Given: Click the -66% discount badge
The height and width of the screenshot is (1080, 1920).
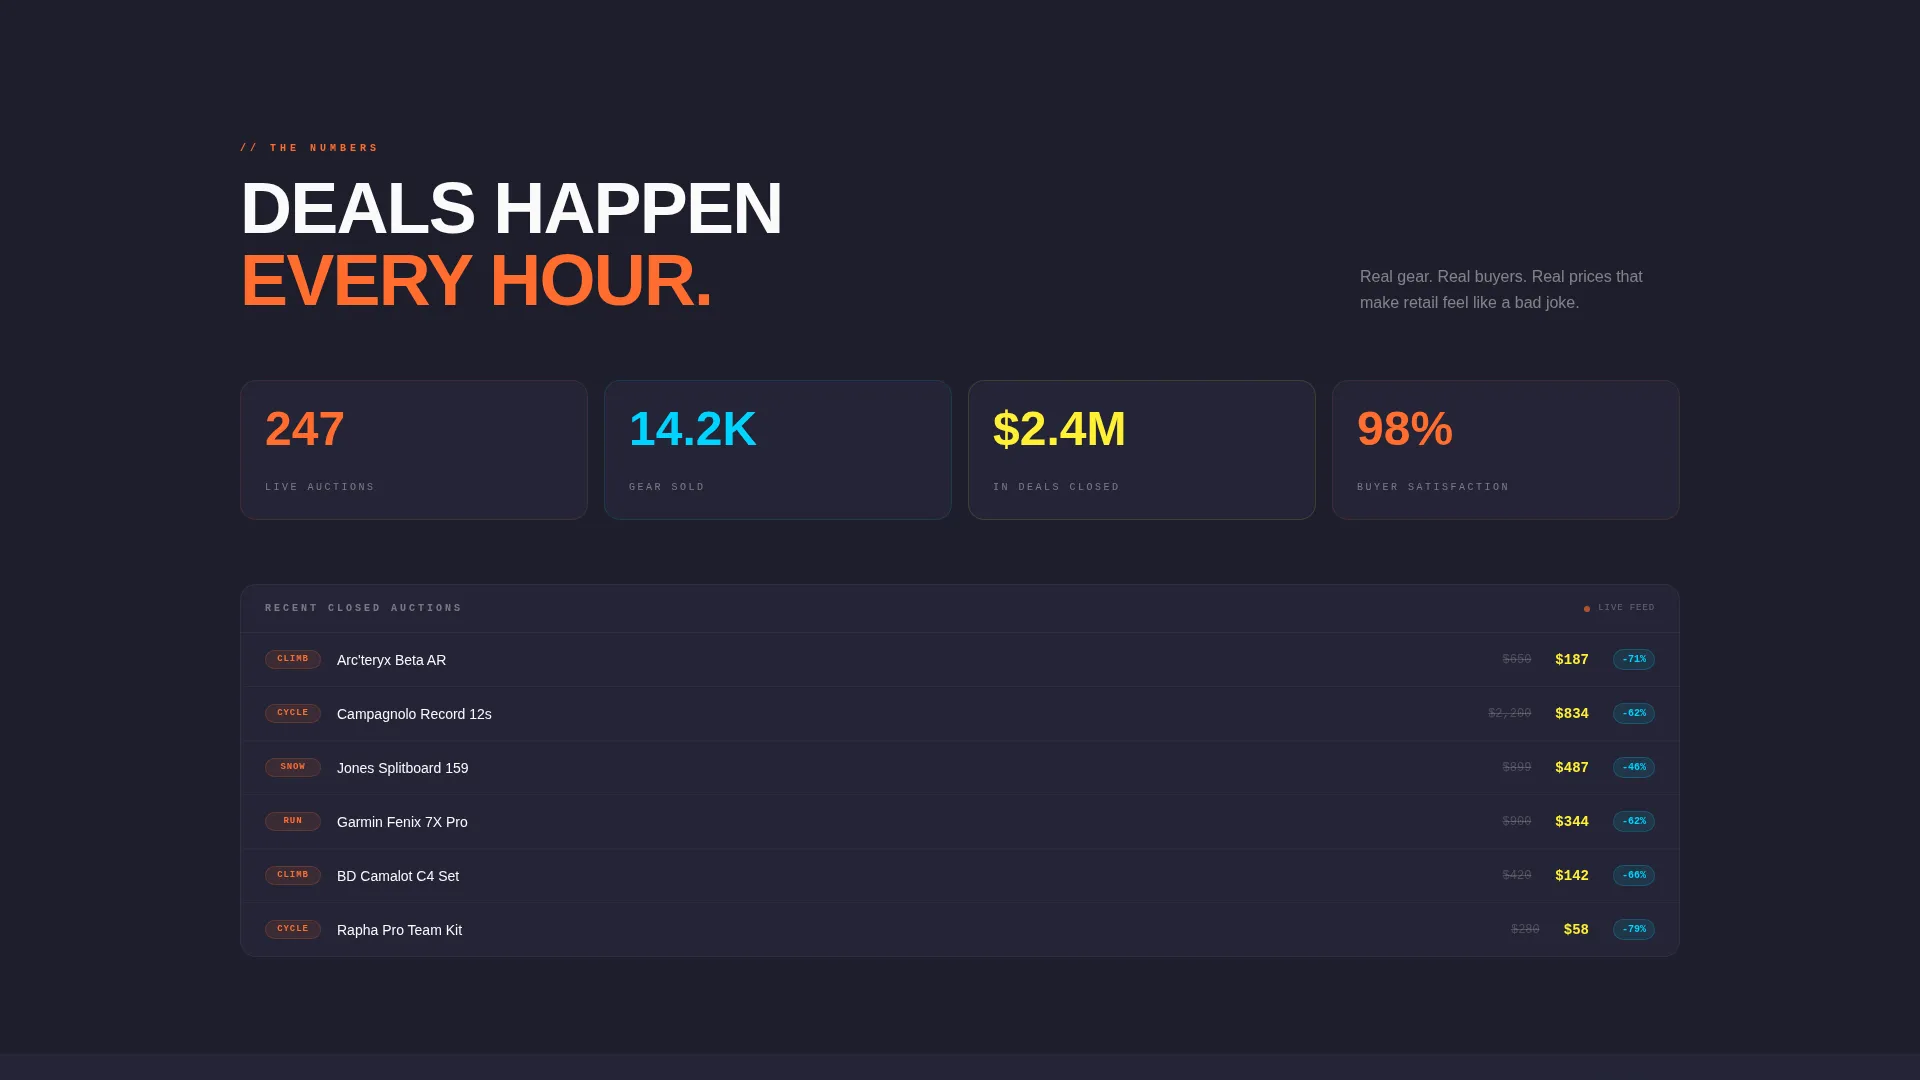Looking at the screenshot, I should pos(1634,875).
